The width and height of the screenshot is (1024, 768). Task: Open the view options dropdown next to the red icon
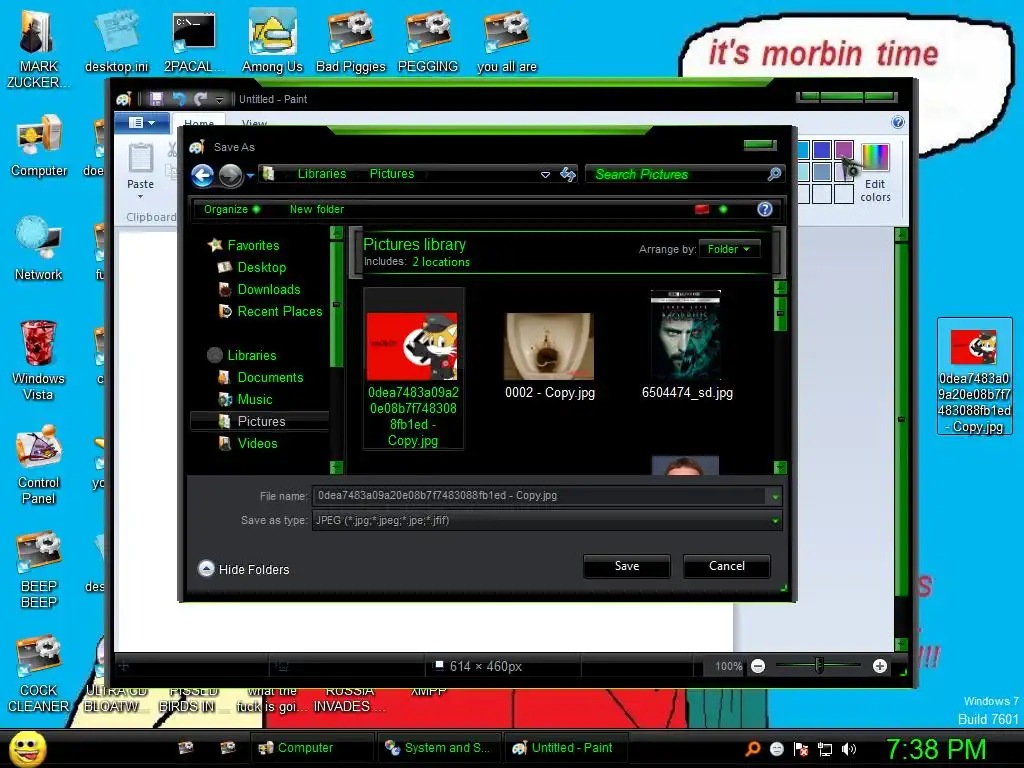(723, 210)
